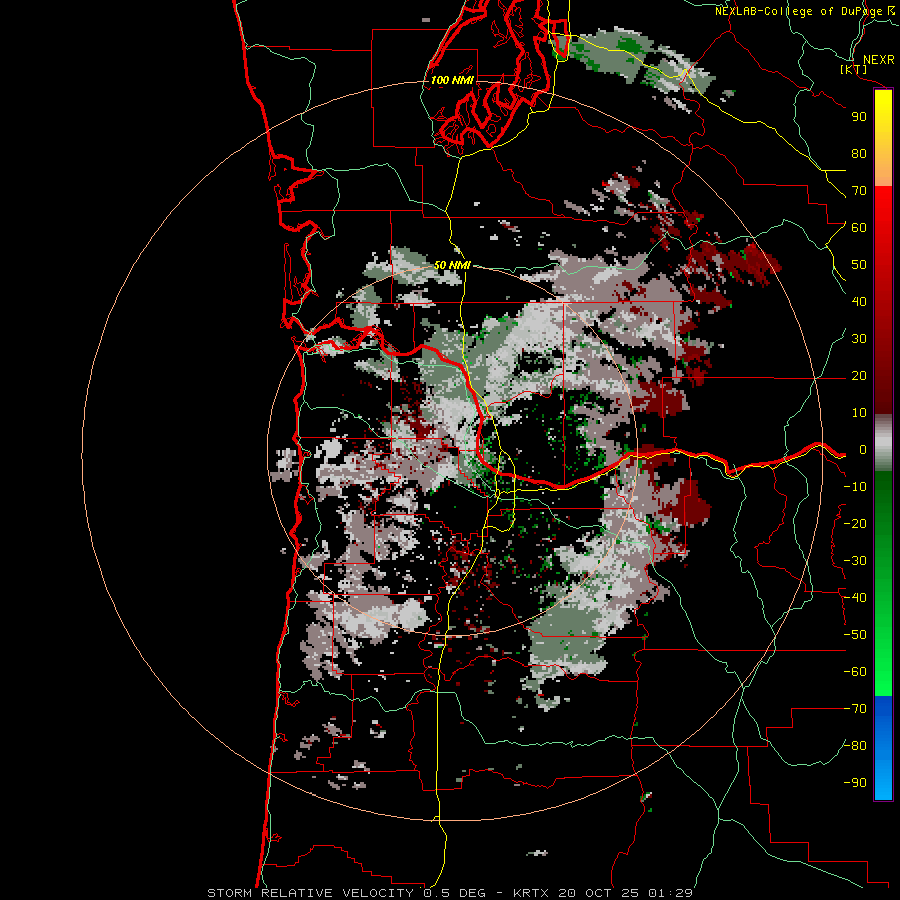Click the "[KT]" units label
This screenshot has width=900, height=900.
pyautogui.click(x=854, y=69)
